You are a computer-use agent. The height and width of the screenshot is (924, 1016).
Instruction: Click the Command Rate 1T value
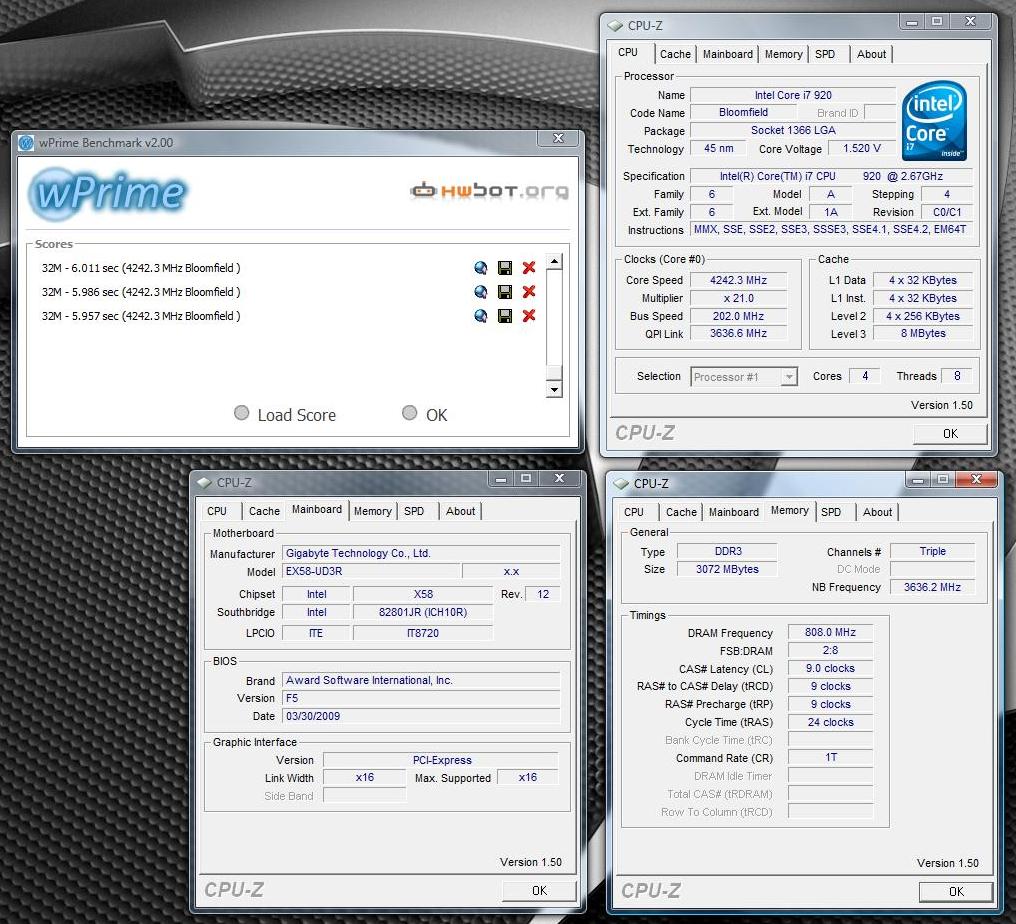click(x=830, y=757)
